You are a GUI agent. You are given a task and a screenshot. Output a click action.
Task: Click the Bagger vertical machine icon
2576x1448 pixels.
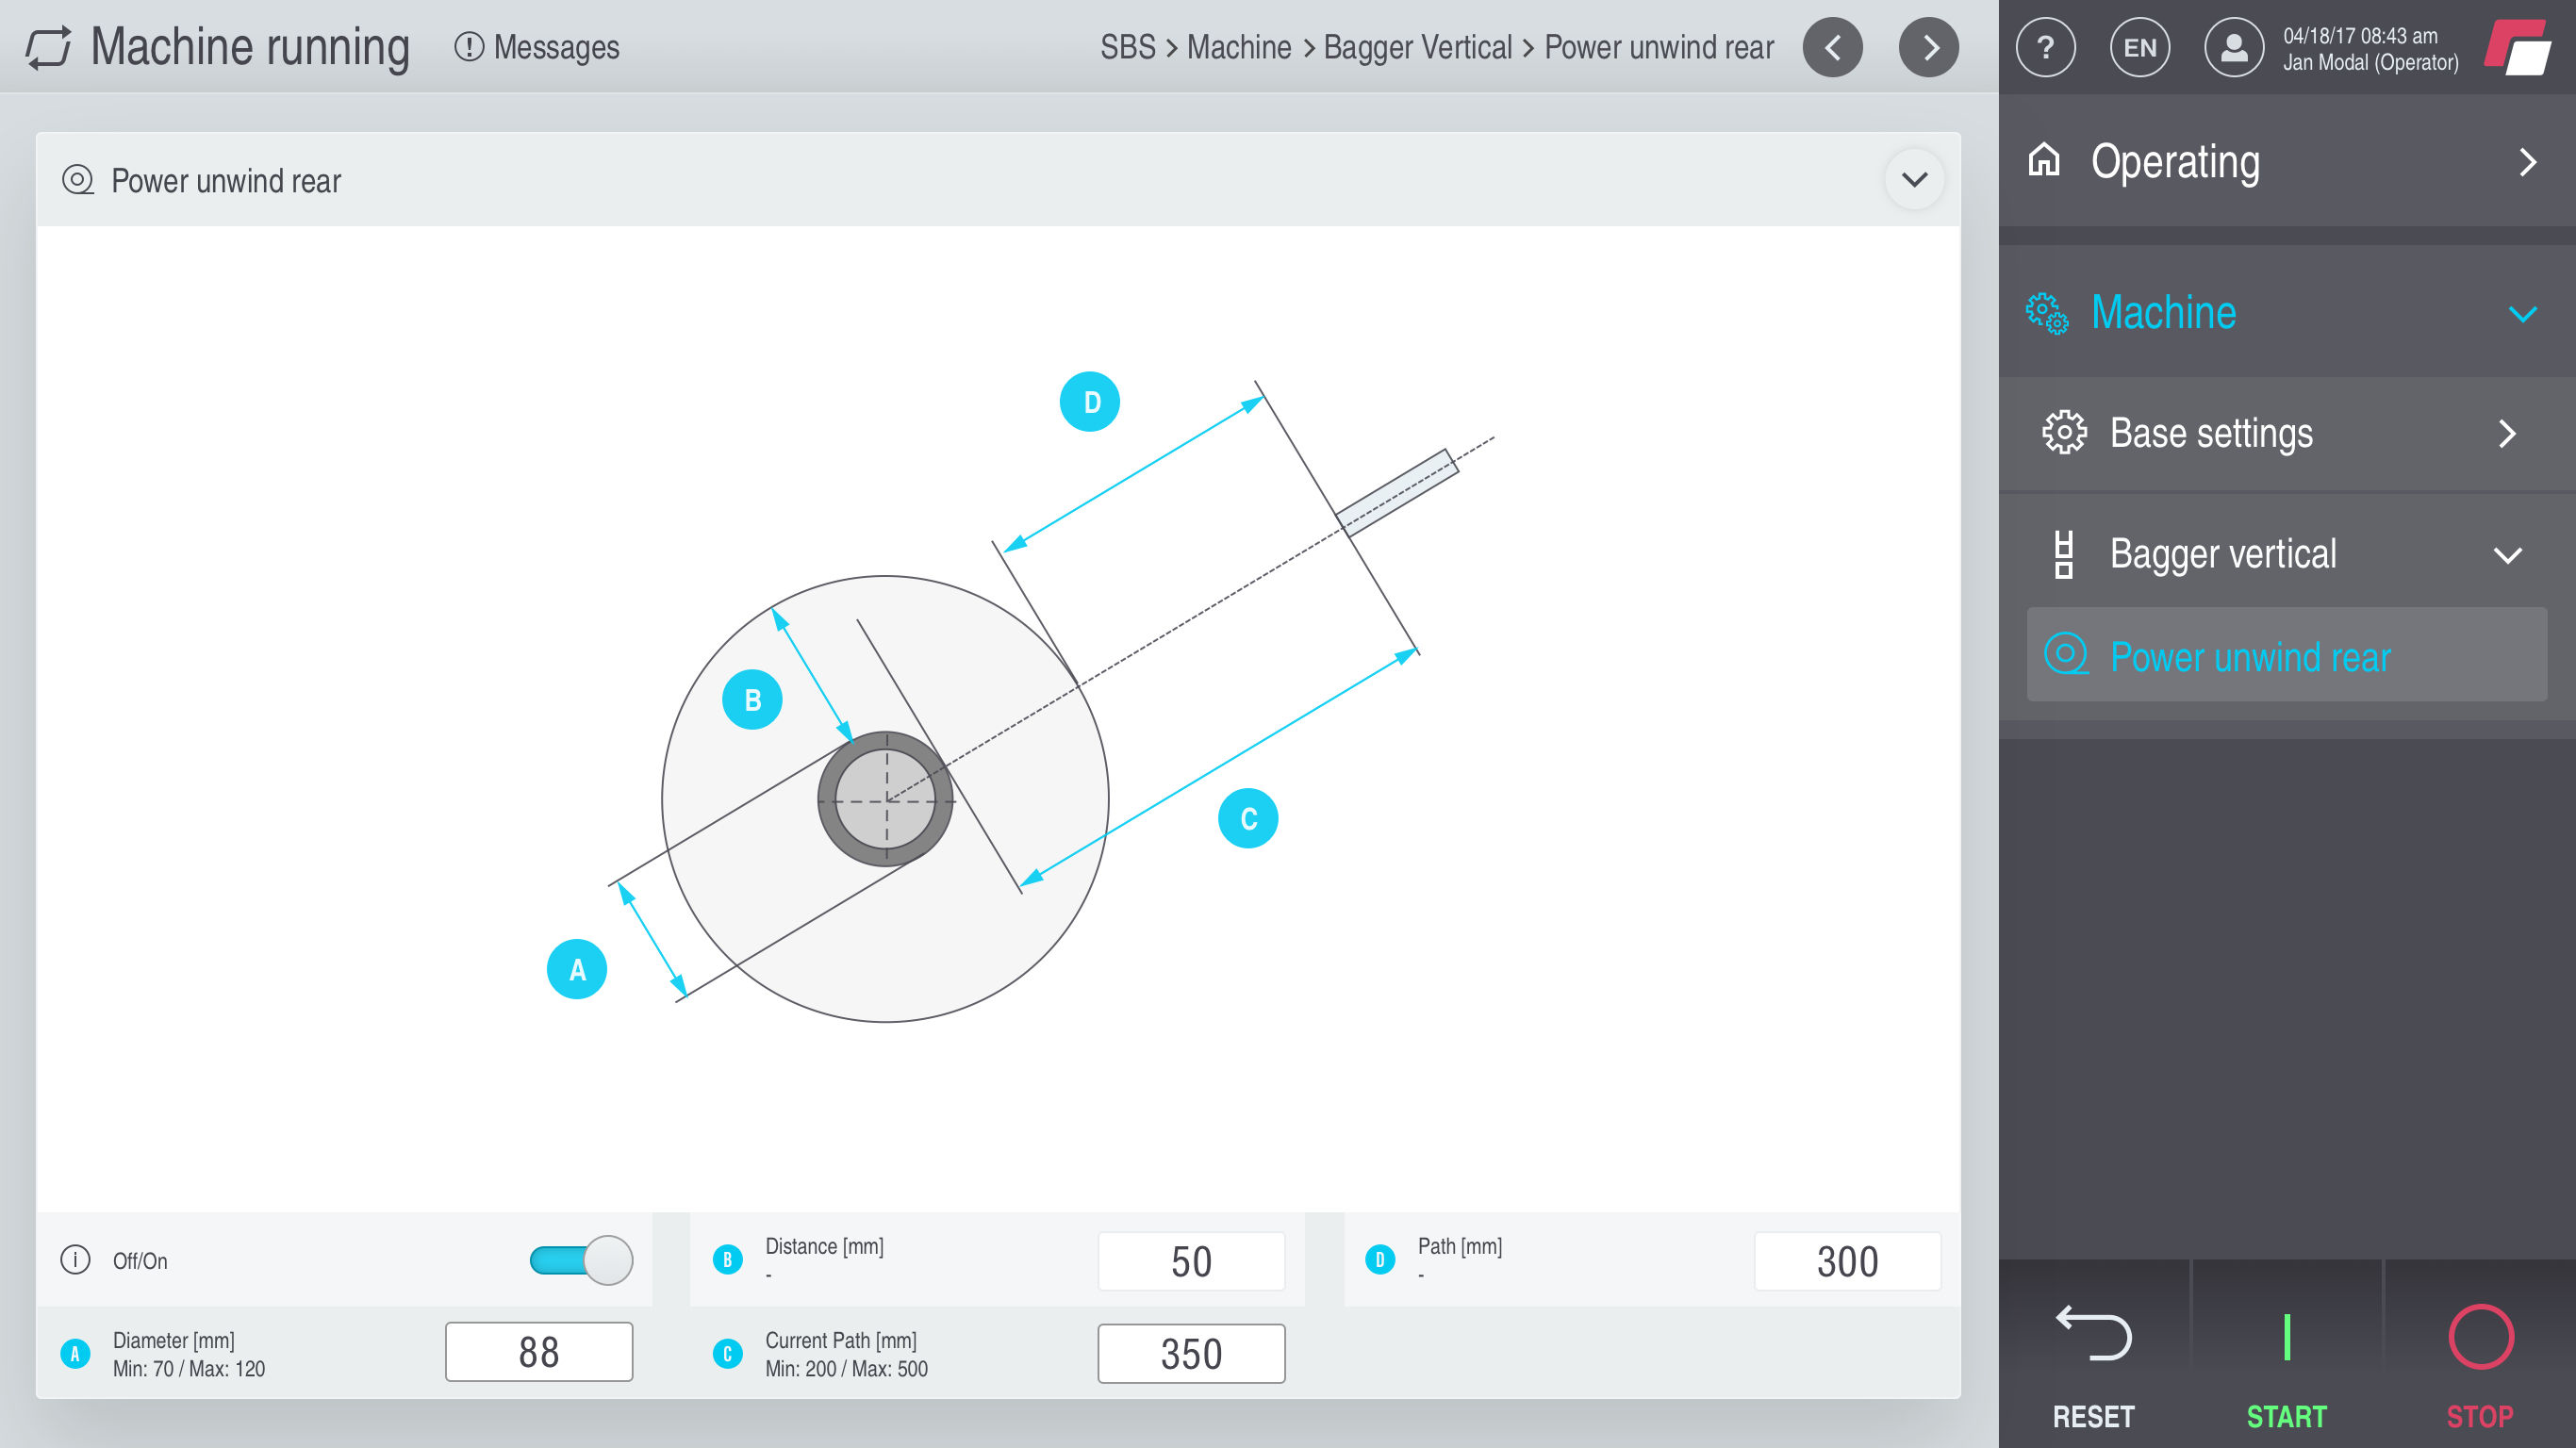[2064, 553]
